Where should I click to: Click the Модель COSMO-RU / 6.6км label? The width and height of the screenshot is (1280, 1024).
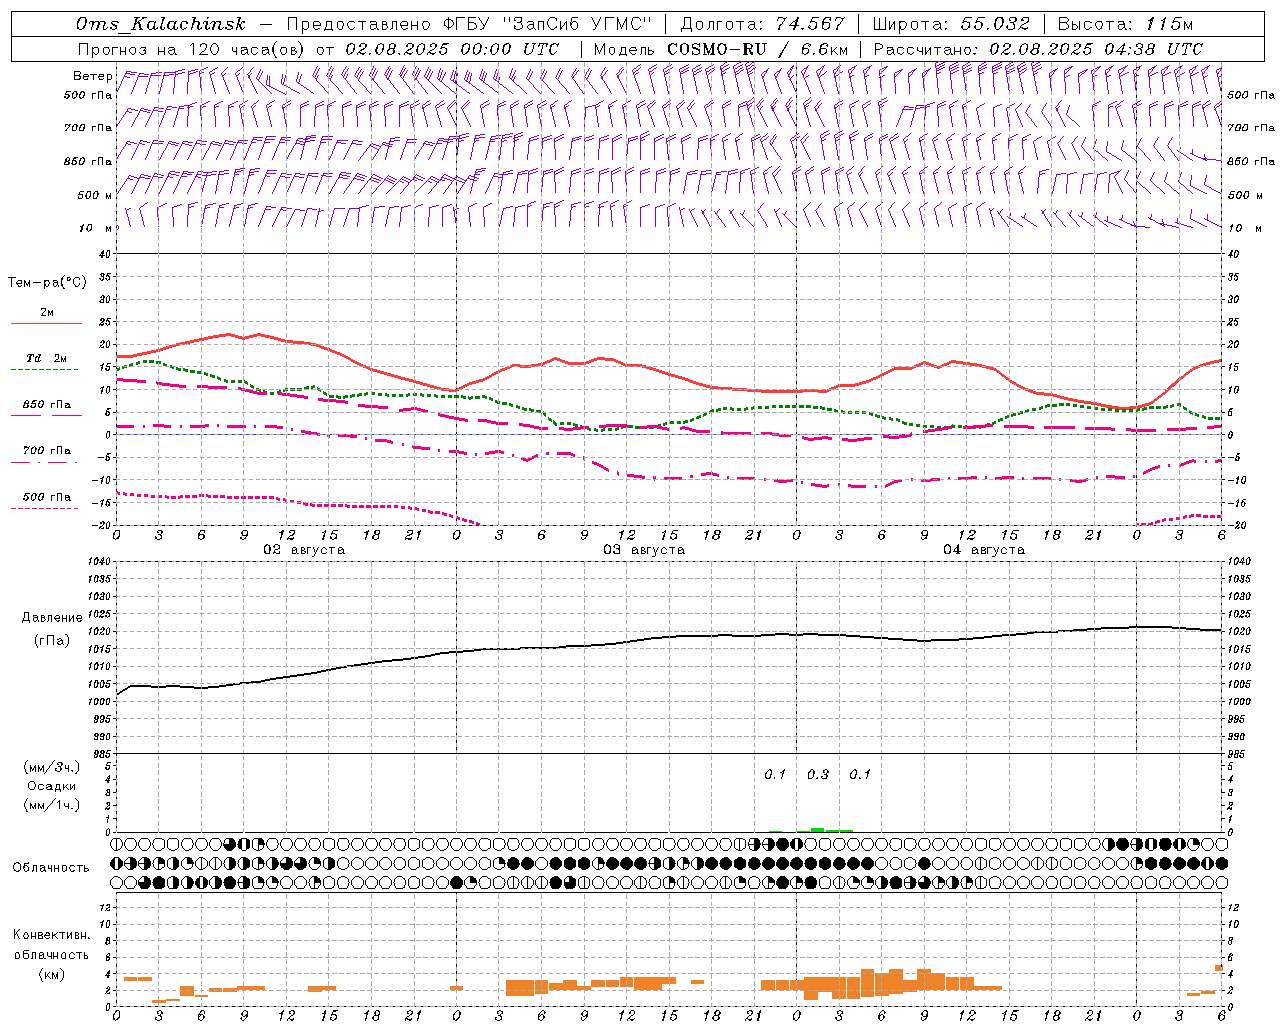(x=720, y=49)
